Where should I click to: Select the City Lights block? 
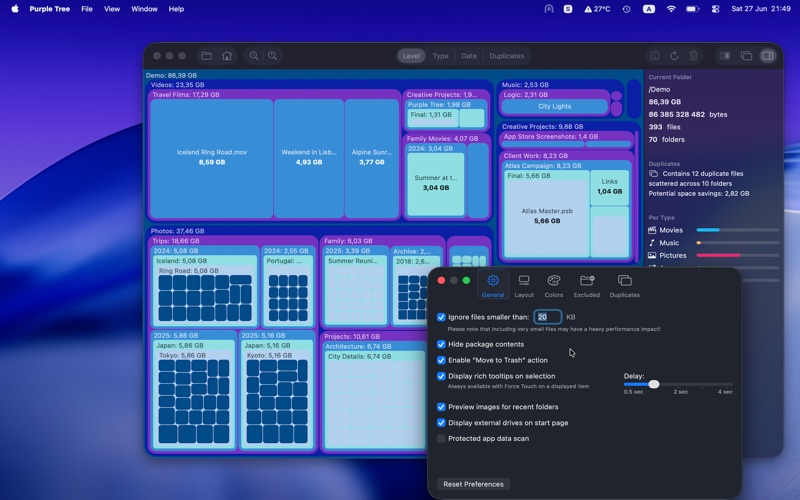tap(555, 107)
